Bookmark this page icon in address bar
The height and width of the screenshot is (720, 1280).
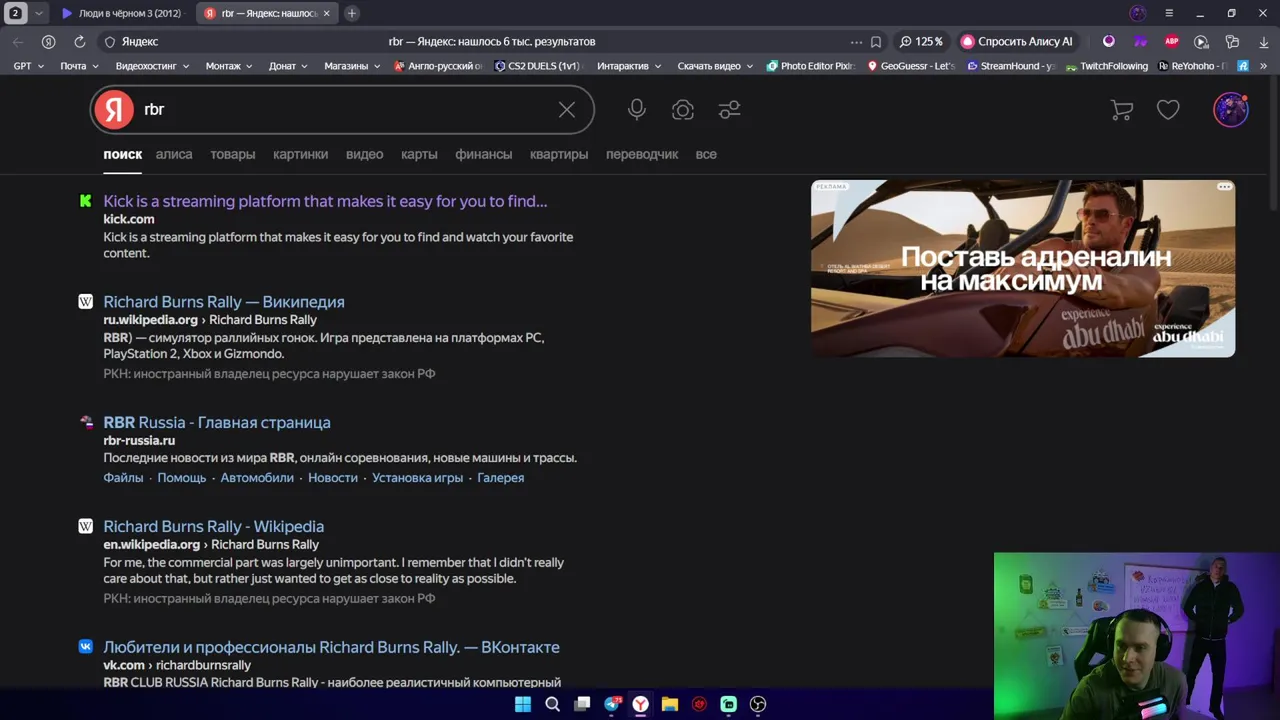pos(876,42)
